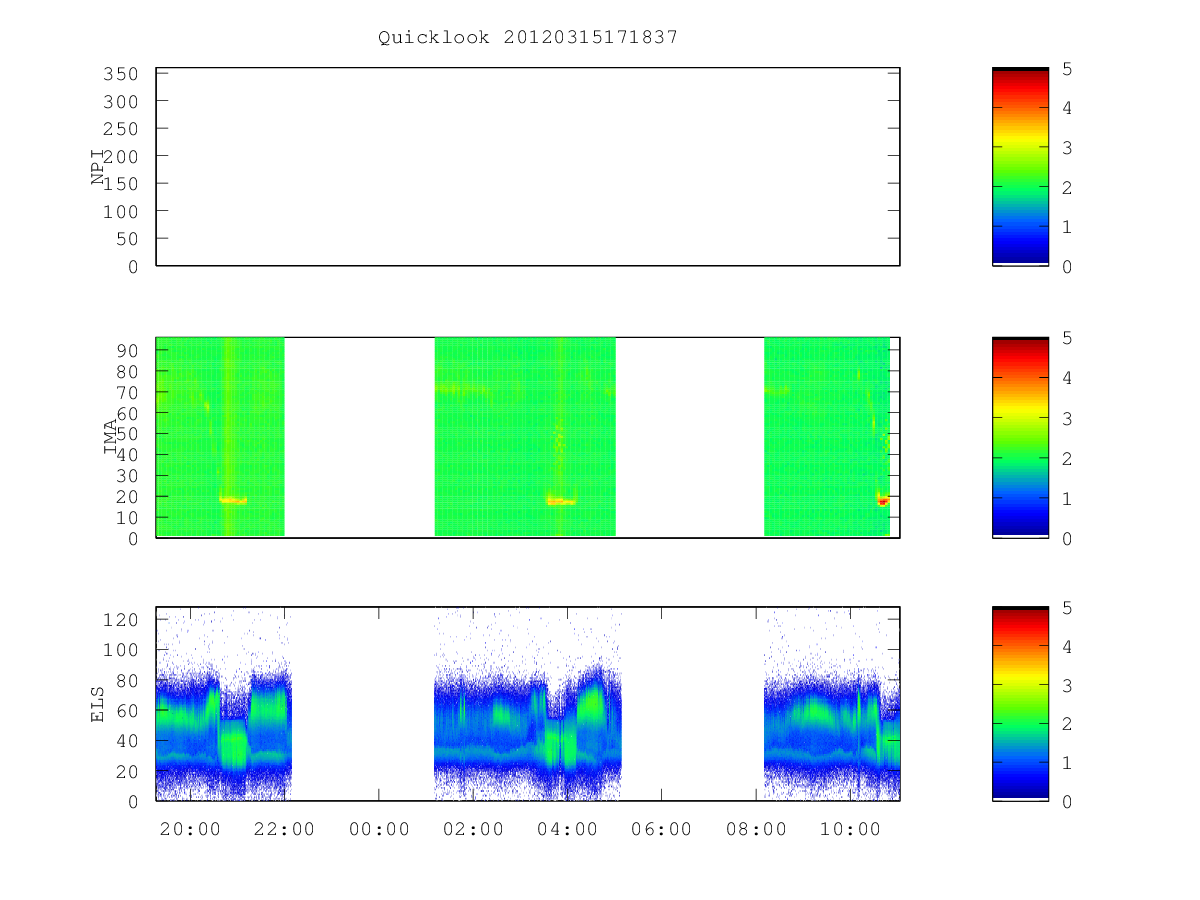Click the ELS panel color bar
The width and height of the screenshot is (1200, 900).
click(x=1020, y=704)
